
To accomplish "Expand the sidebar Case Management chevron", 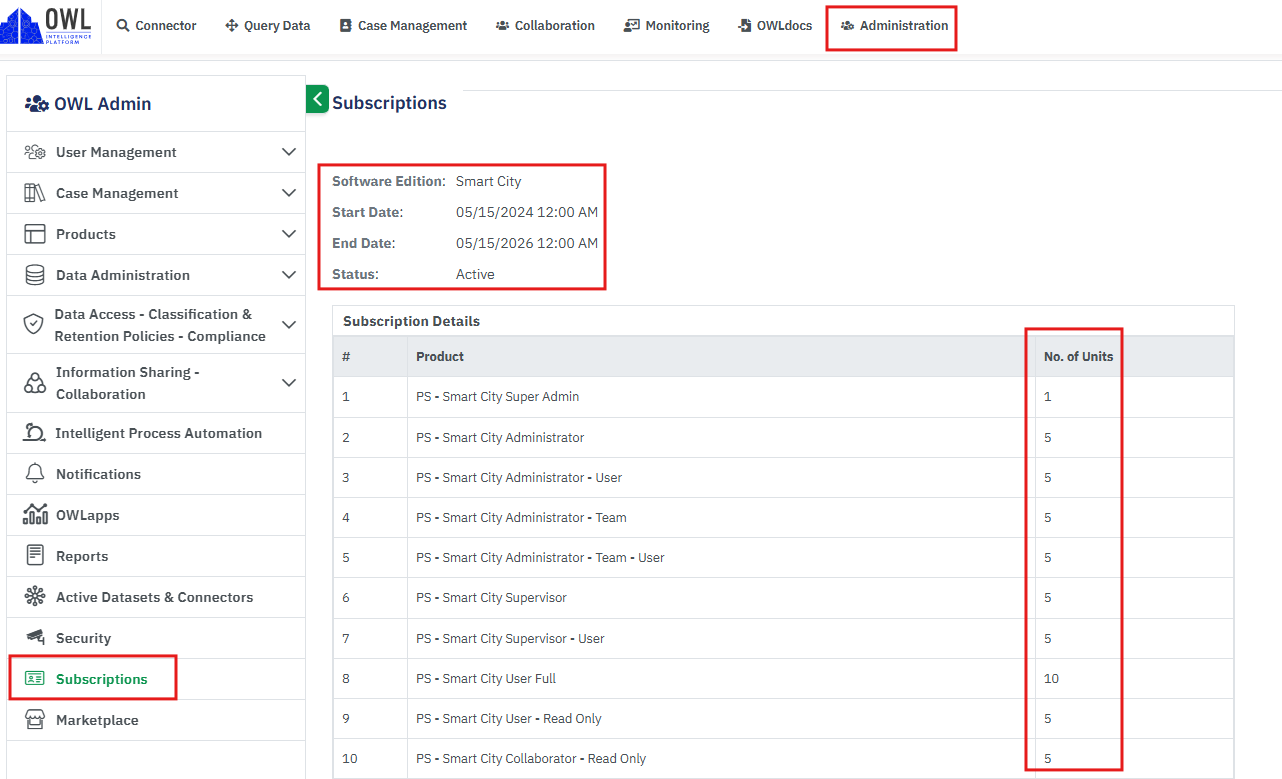I will point(289,193).
